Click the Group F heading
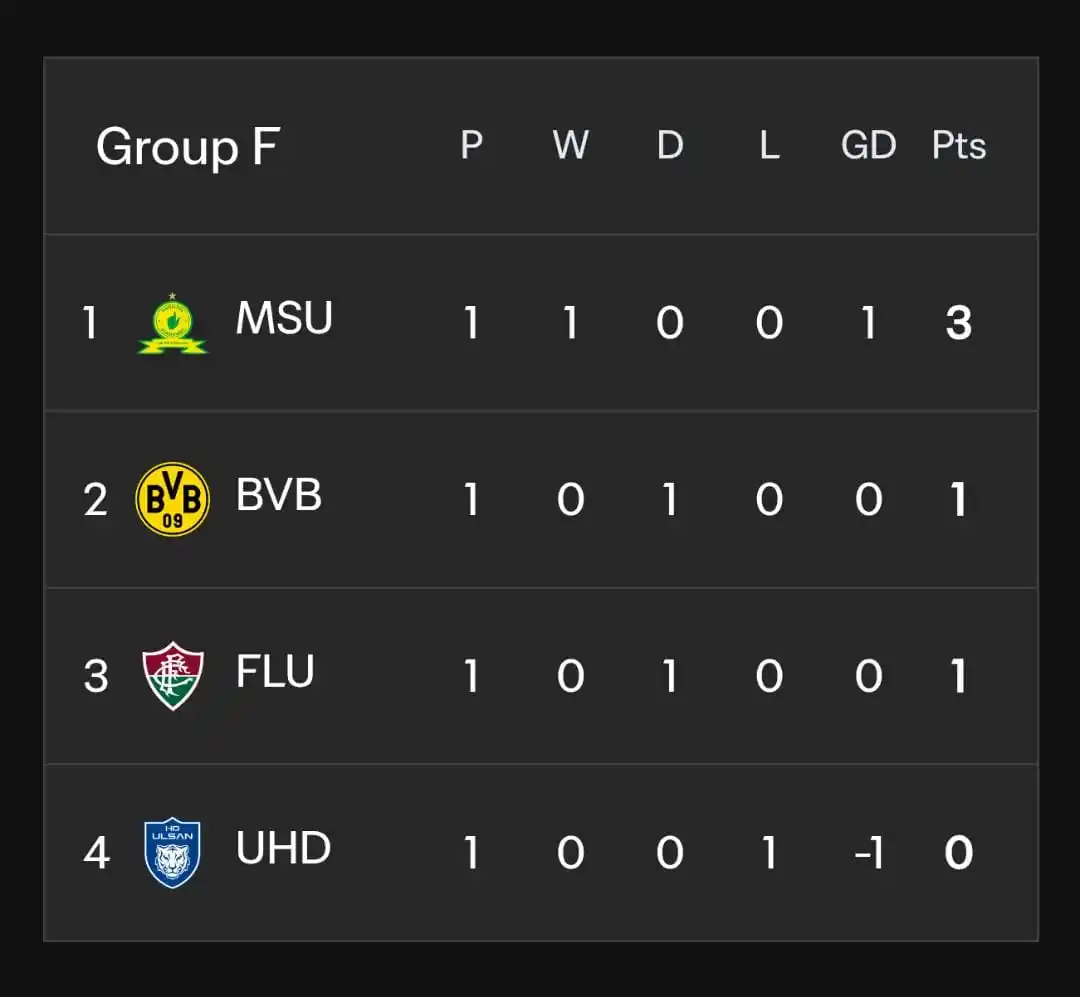This screenshot has width=1080, height=997. coord(188,147)
